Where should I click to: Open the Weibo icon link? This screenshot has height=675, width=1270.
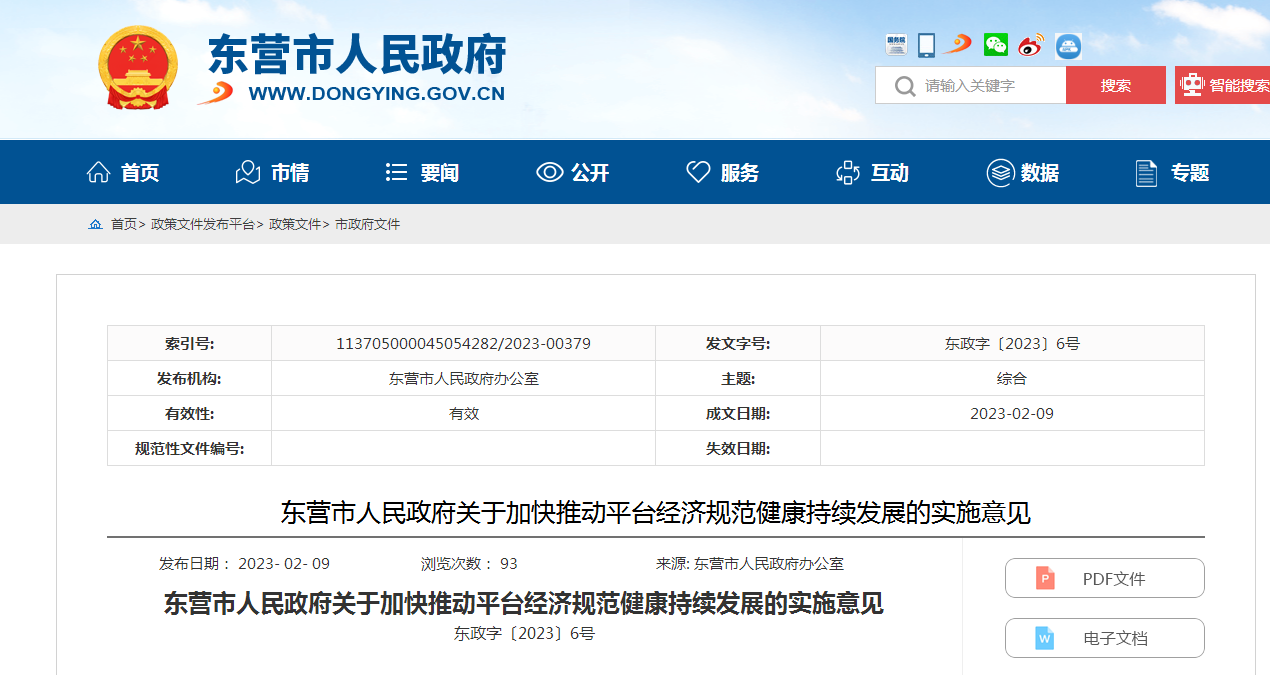click(1031, 45)
